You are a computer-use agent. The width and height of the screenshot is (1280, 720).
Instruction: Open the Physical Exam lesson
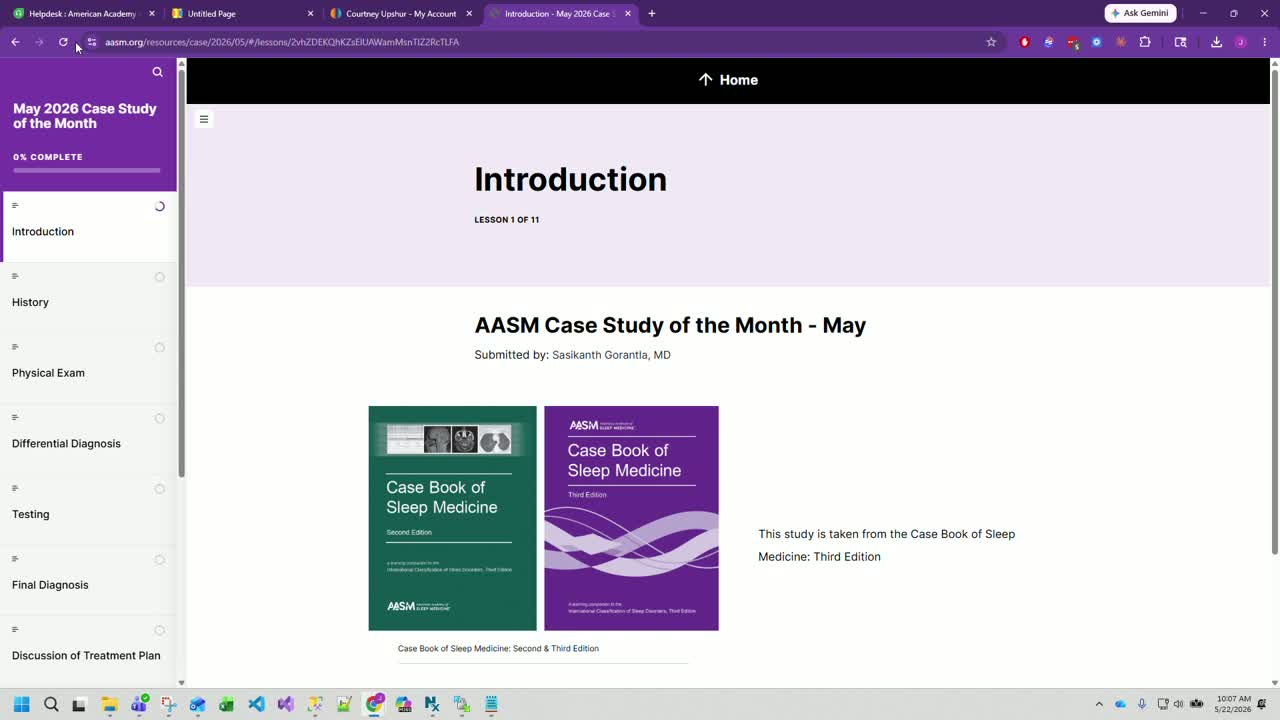(x=89, y=369)
